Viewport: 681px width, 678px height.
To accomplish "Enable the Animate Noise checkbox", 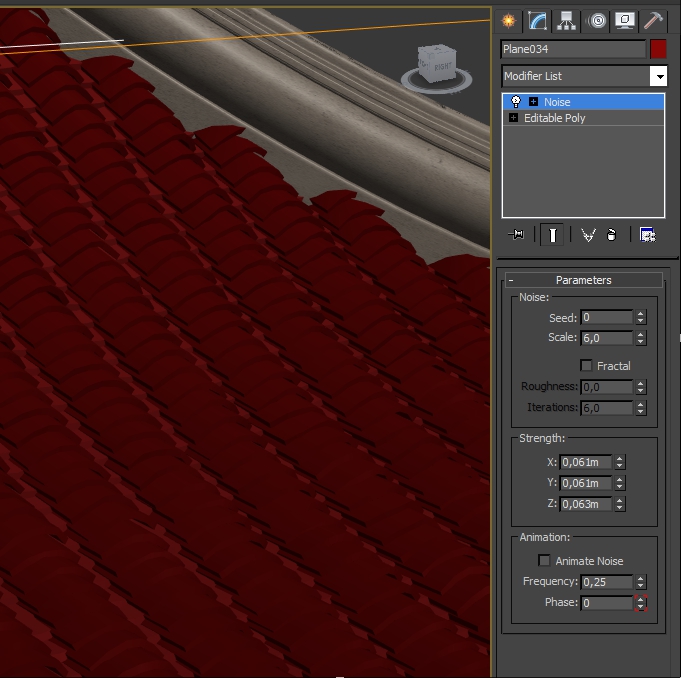I will tap(544, 560).
